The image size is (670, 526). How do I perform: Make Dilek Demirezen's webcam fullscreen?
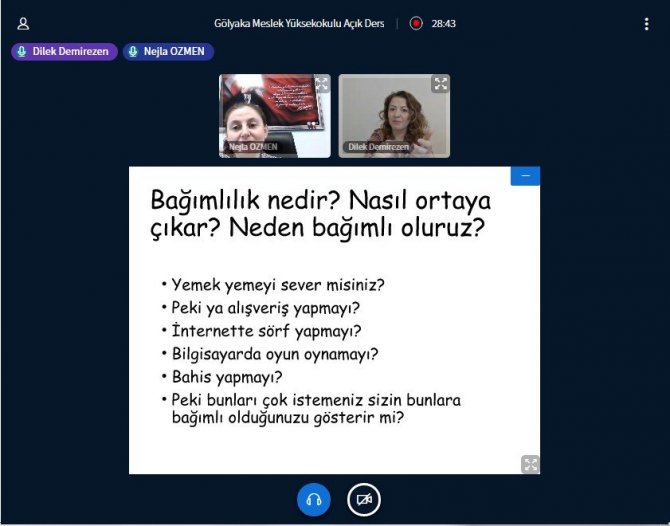[x=440, y=84]
